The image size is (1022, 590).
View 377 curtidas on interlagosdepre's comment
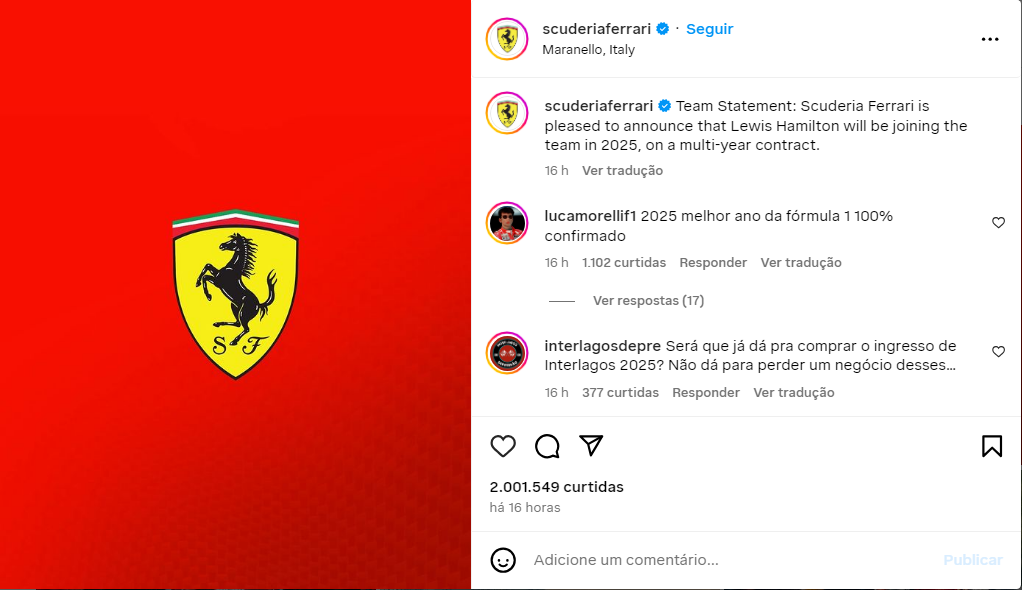620,392
